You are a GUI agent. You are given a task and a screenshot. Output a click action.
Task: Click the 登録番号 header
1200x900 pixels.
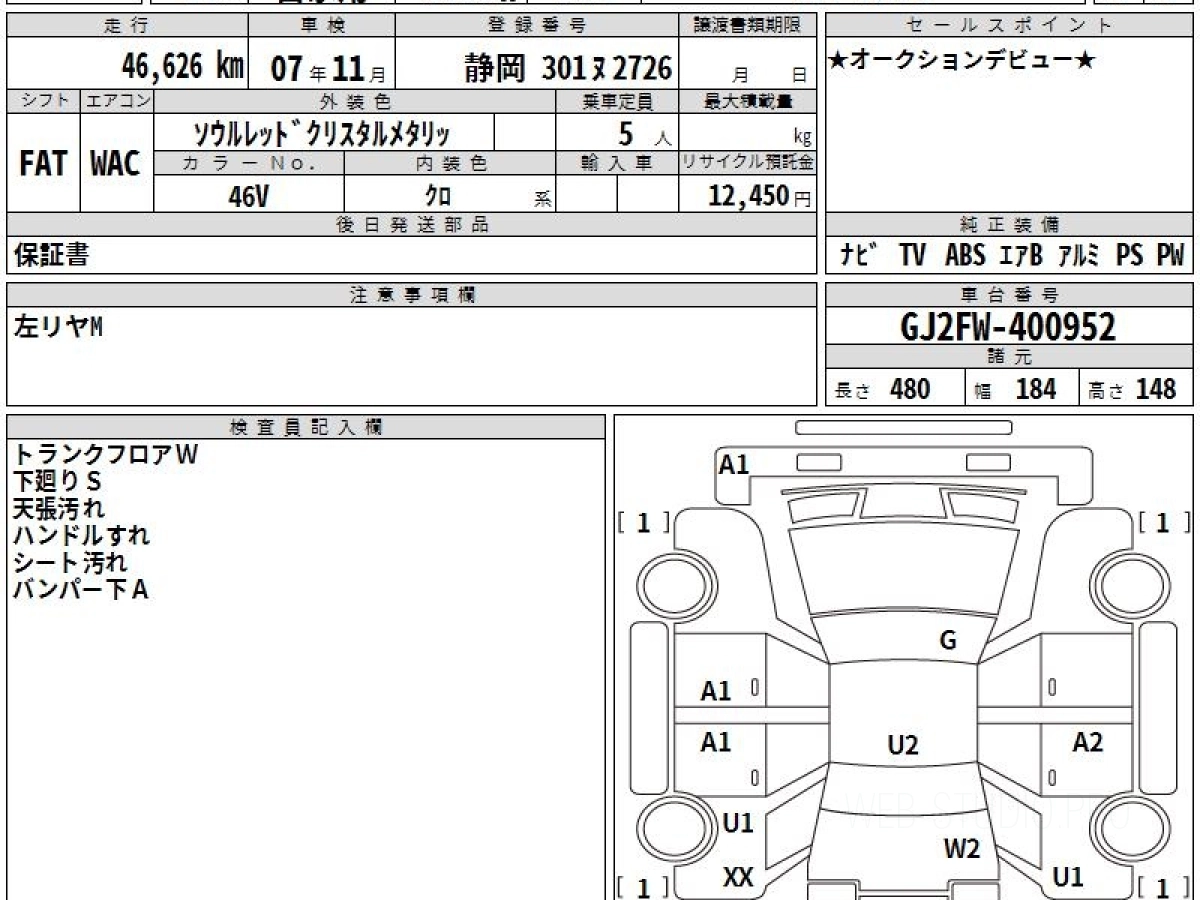[x=537, y=26]
